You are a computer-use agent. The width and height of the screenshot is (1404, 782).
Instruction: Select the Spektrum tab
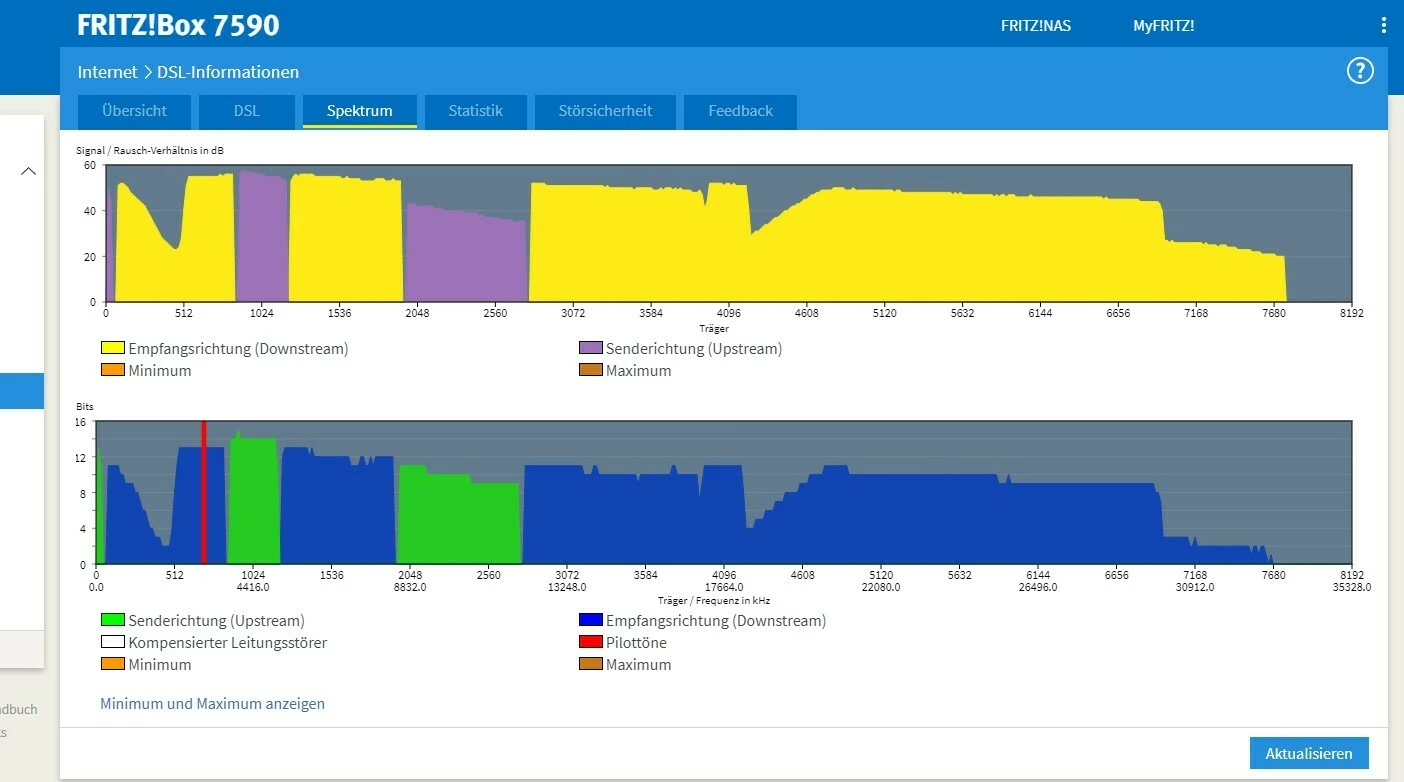(x=359, y=111)
